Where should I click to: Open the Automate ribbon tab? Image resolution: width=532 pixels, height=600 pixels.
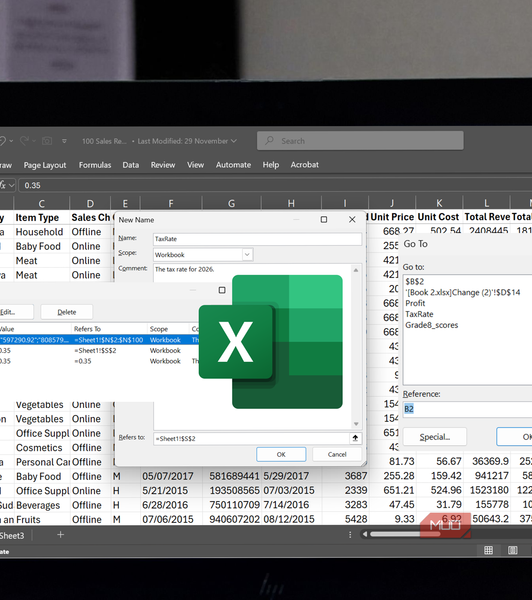coord(233,165)
